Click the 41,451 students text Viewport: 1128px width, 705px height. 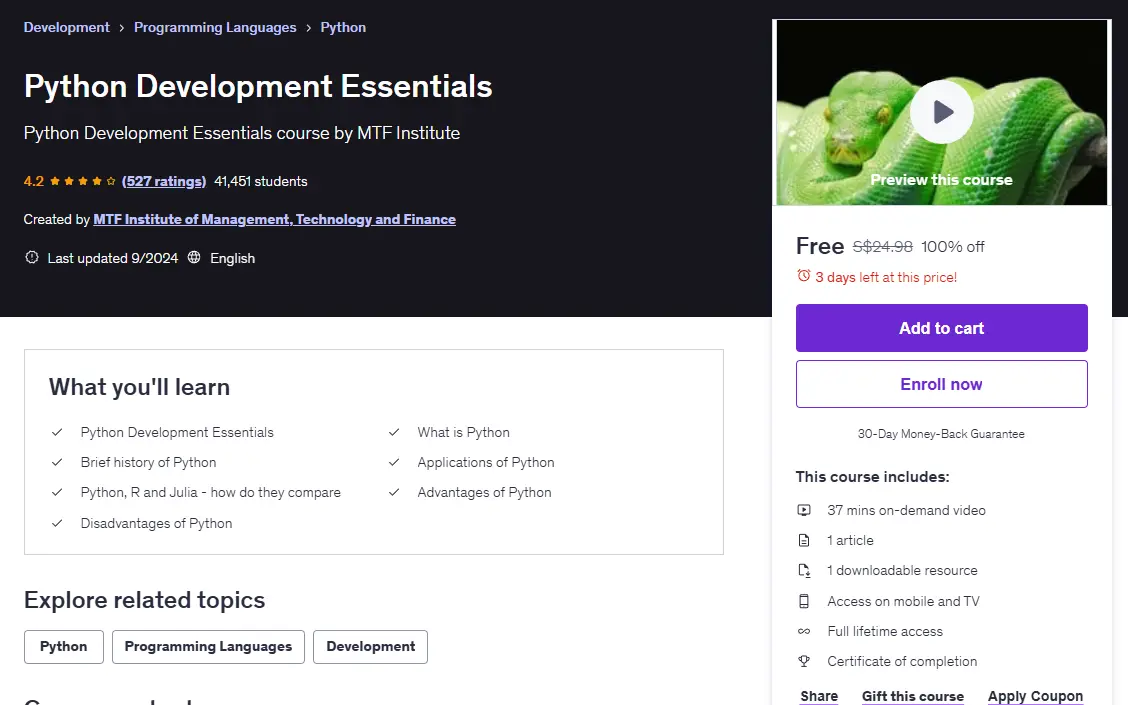260,181
